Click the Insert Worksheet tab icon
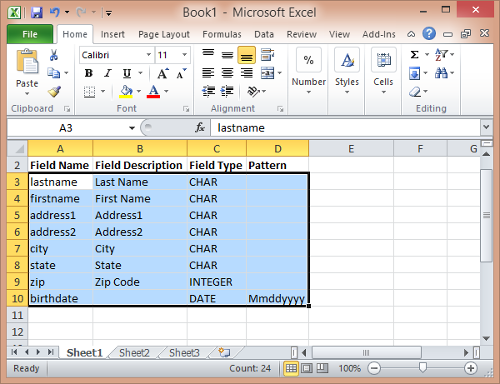500x384 pixels. (x=224, y=352)
